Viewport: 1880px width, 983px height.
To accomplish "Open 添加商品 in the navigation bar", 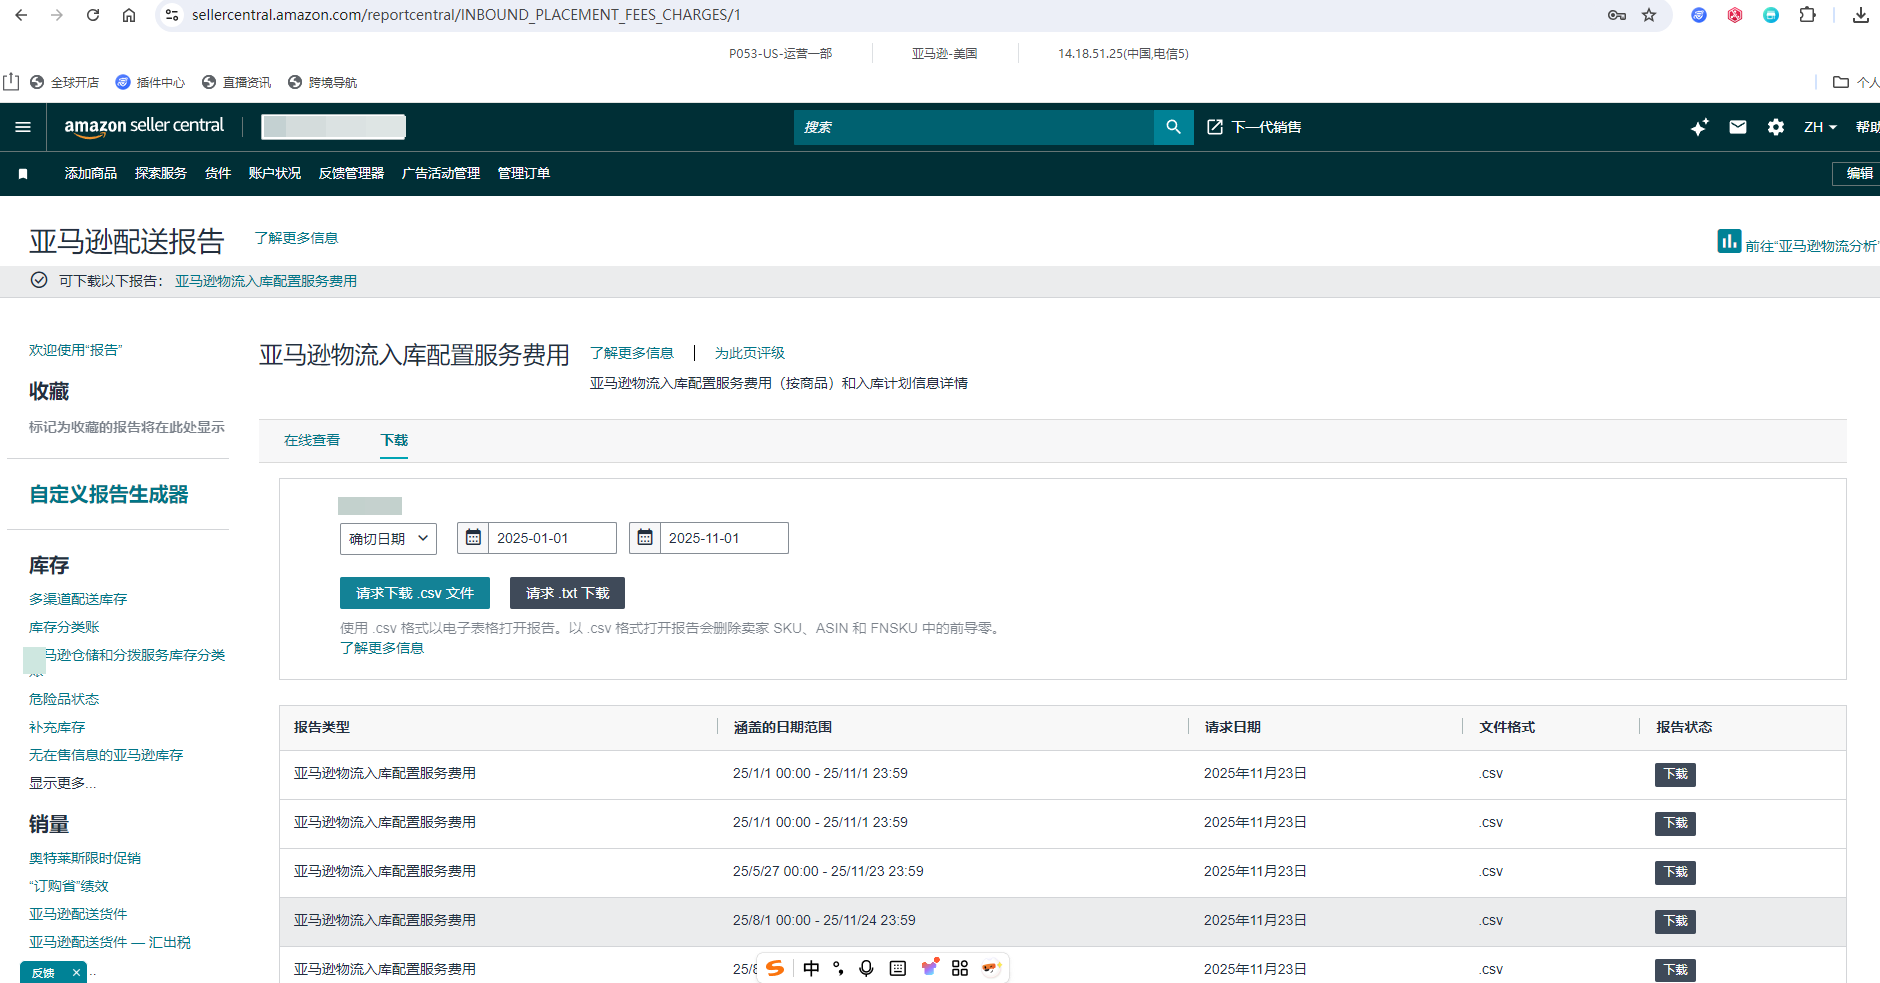I will point(91,173).
